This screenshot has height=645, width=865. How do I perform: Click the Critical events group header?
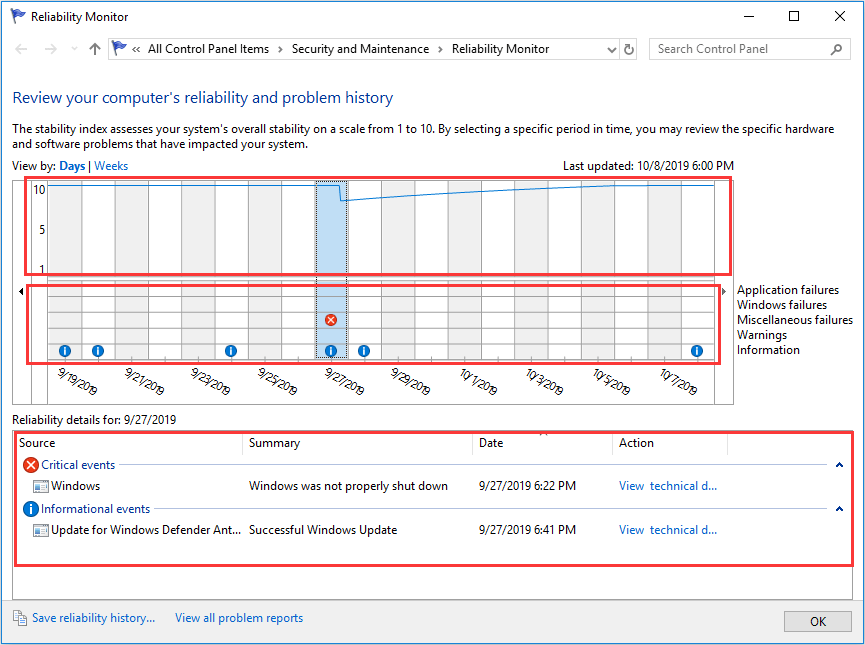78,465
